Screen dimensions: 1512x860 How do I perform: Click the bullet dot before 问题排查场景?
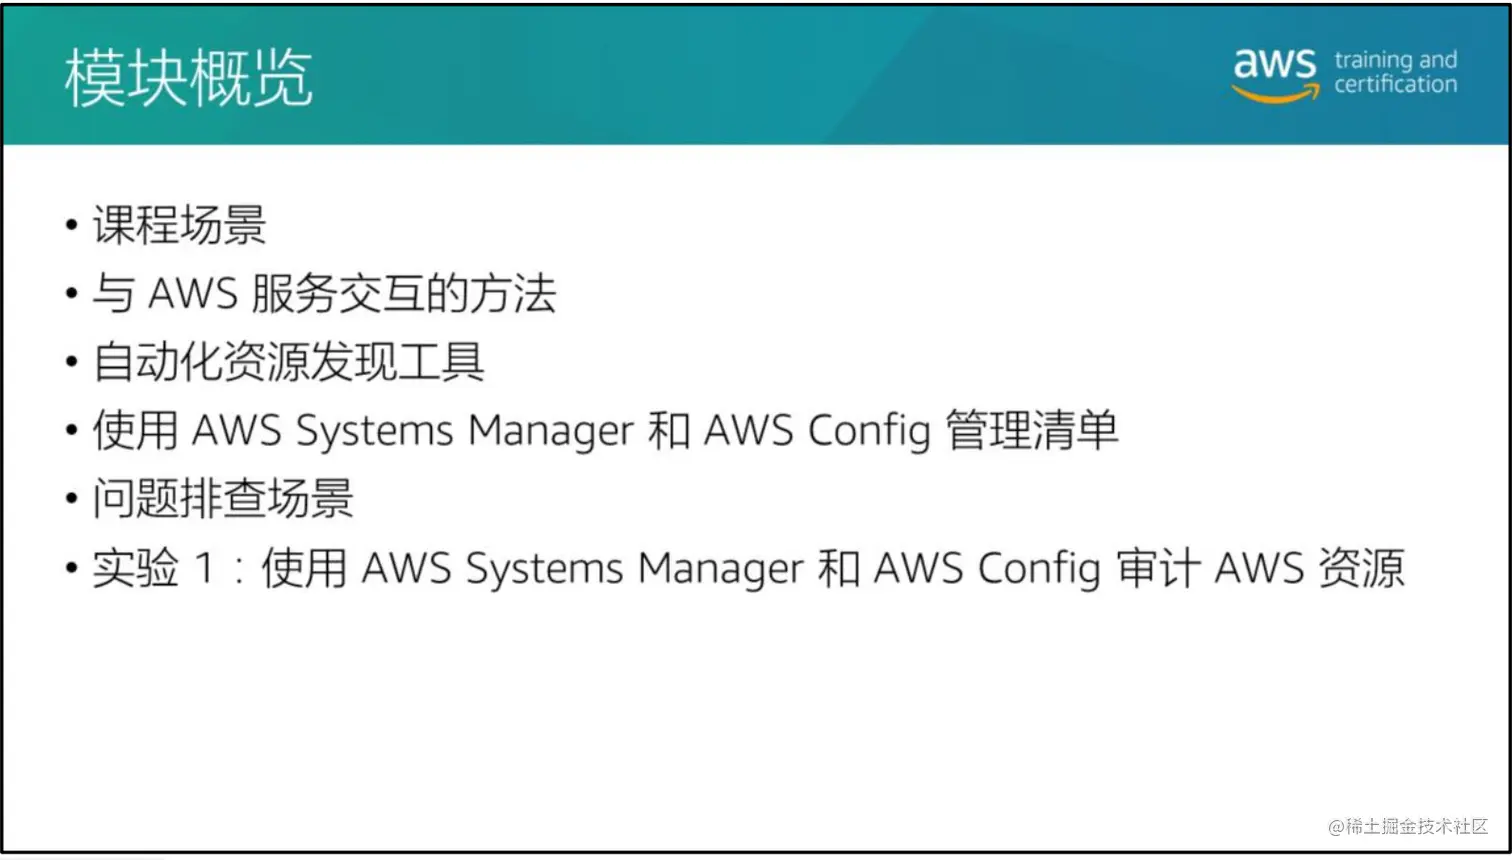point(72,499)
